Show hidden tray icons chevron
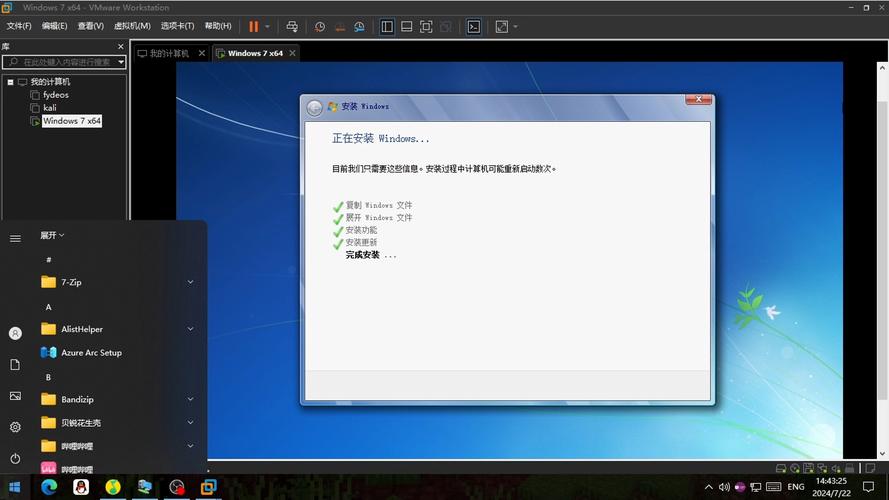The image size is (889, 500). pyautogui.click(x=709, y=487)
